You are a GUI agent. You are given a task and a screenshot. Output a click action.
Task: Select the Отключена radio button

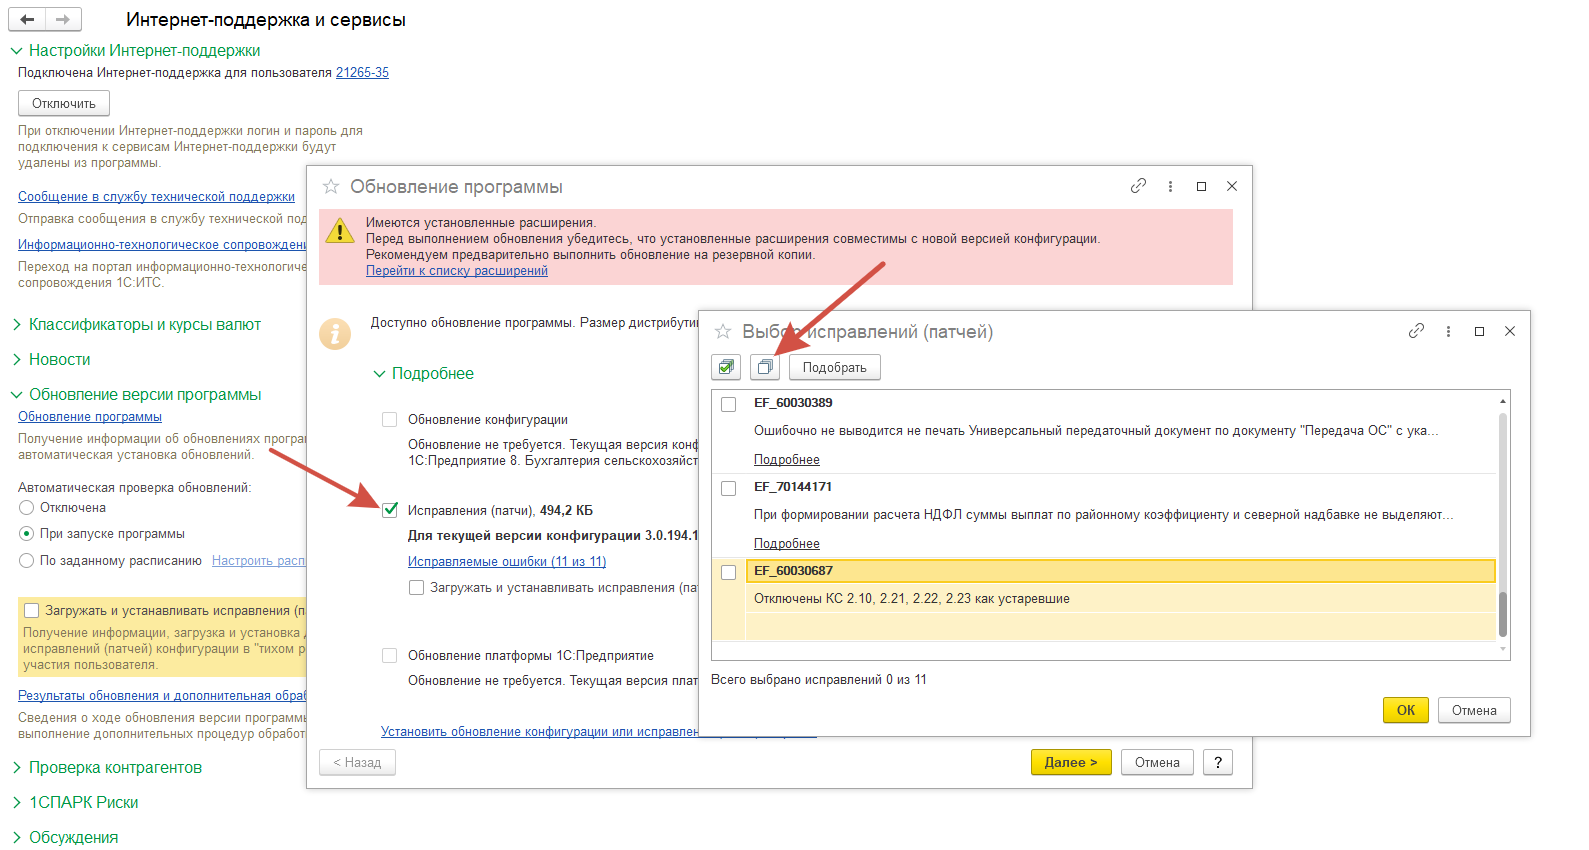pos(27,508)
